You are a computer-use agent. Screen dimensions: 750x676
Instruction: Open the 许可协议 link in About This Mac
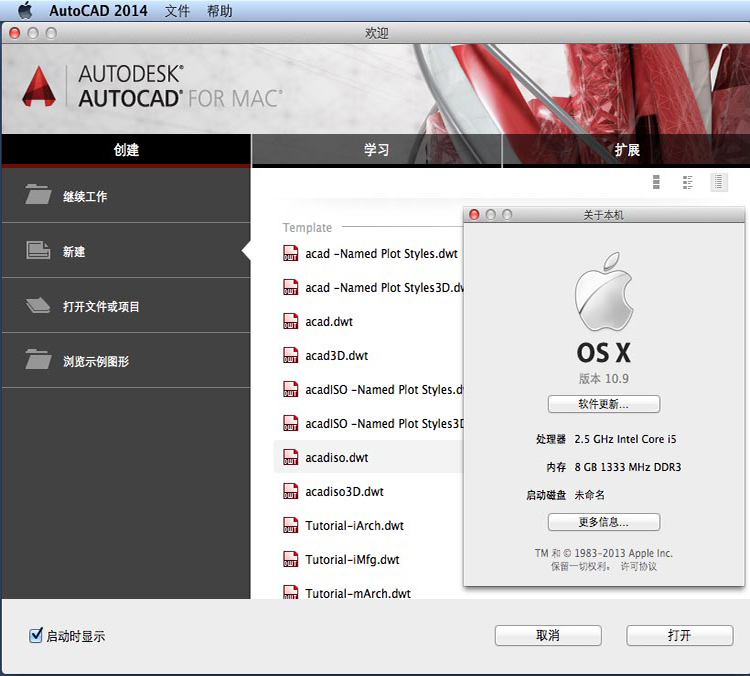[639, 566]
